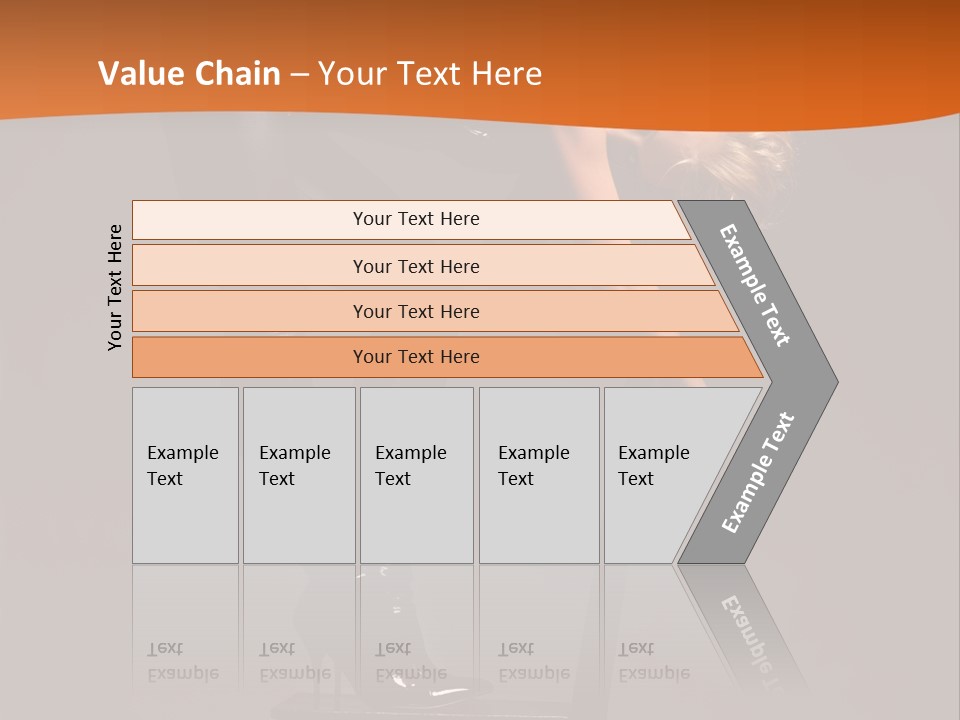Select the 'Your Text Here' part of the title
Viewport: 960px width, 720px height.
click(430, 74)
